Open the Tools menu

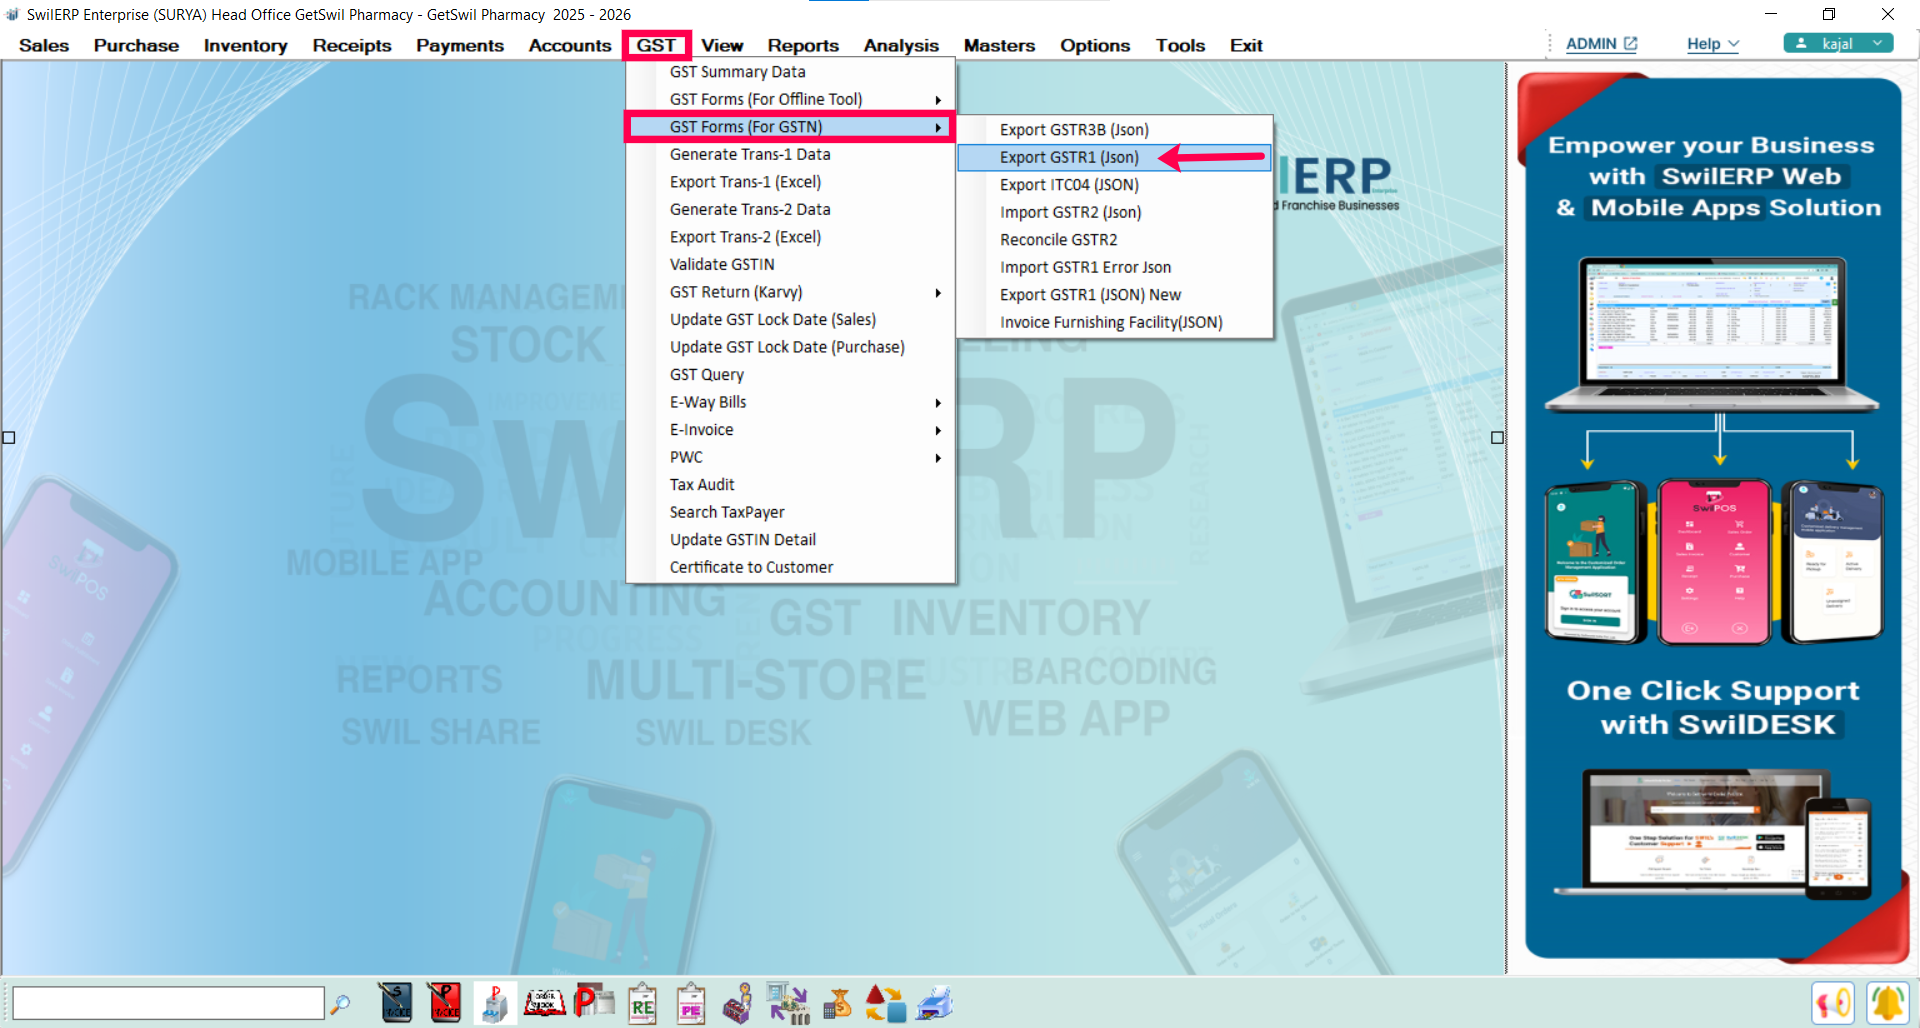(x=1180, y=45)
